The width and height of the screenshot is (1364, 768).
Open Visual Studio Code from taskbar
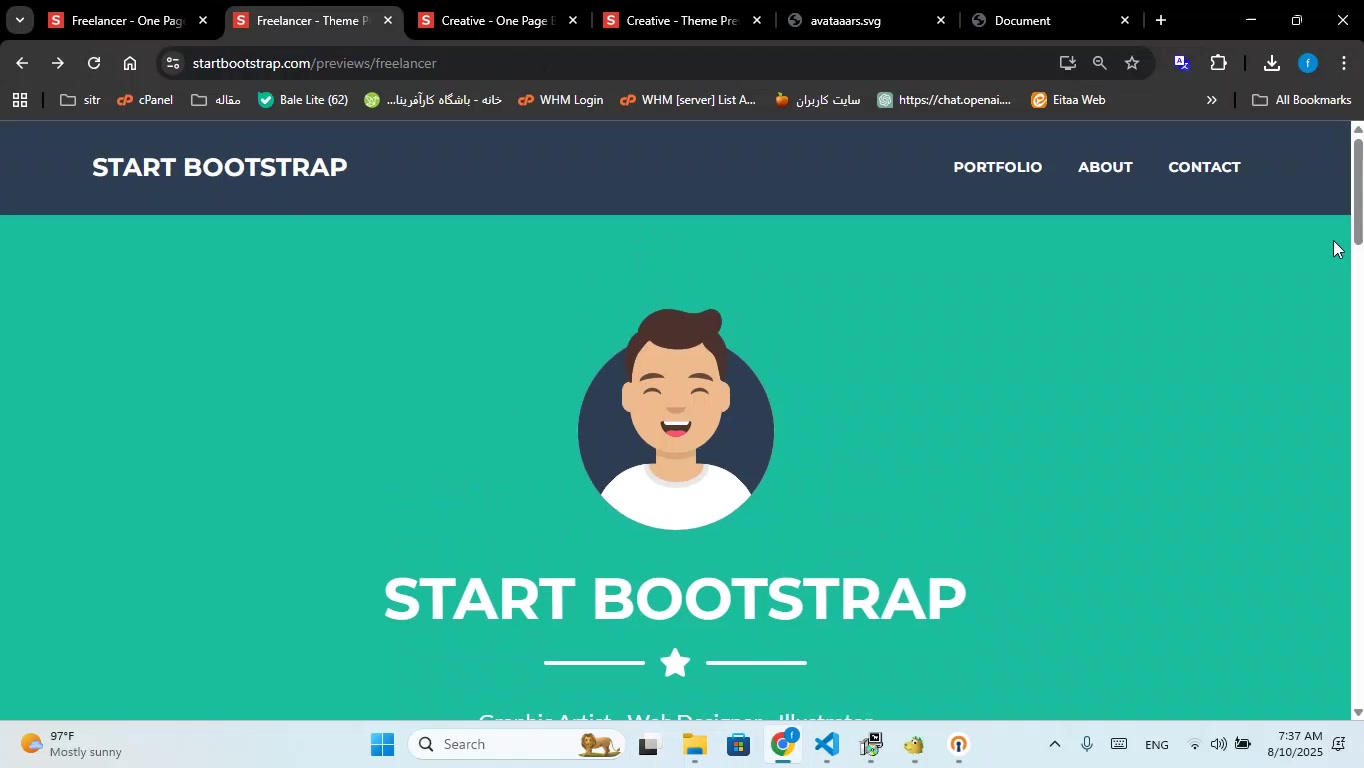(x=826, y=744)
